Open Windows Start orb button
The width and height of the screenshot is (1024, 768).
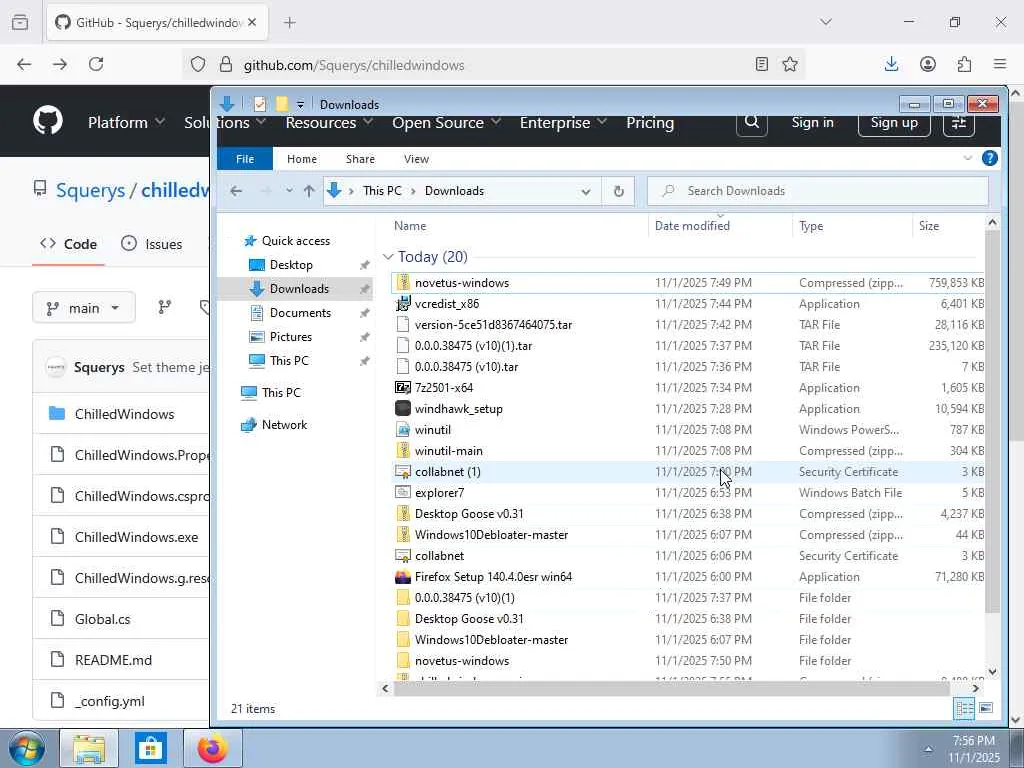[26, 748]
